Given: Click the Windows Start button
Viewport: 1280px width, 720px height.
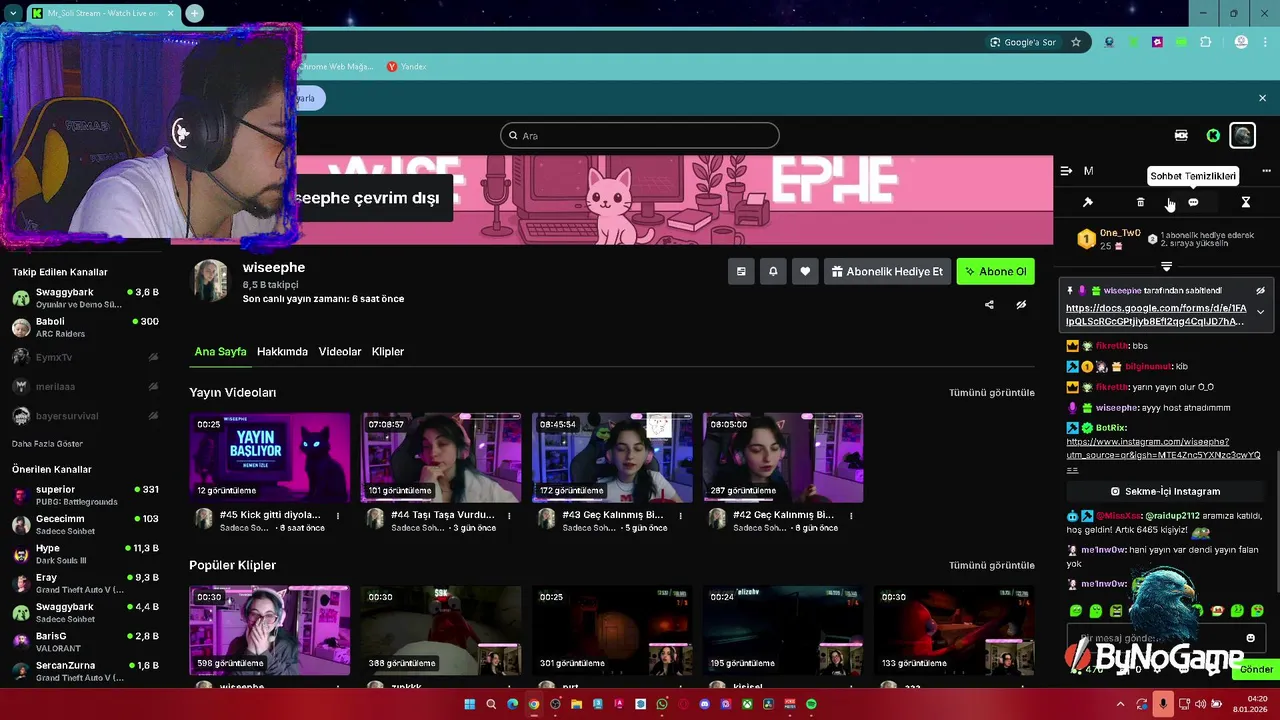Looking at the screenshot, I should point(469,704).
